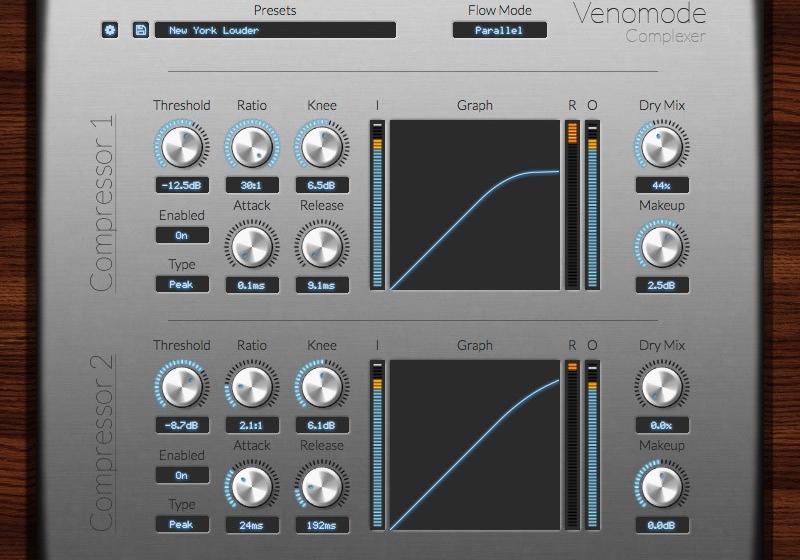
Task: Select the 0.0% dry mix value field
Action: point(662,425)
